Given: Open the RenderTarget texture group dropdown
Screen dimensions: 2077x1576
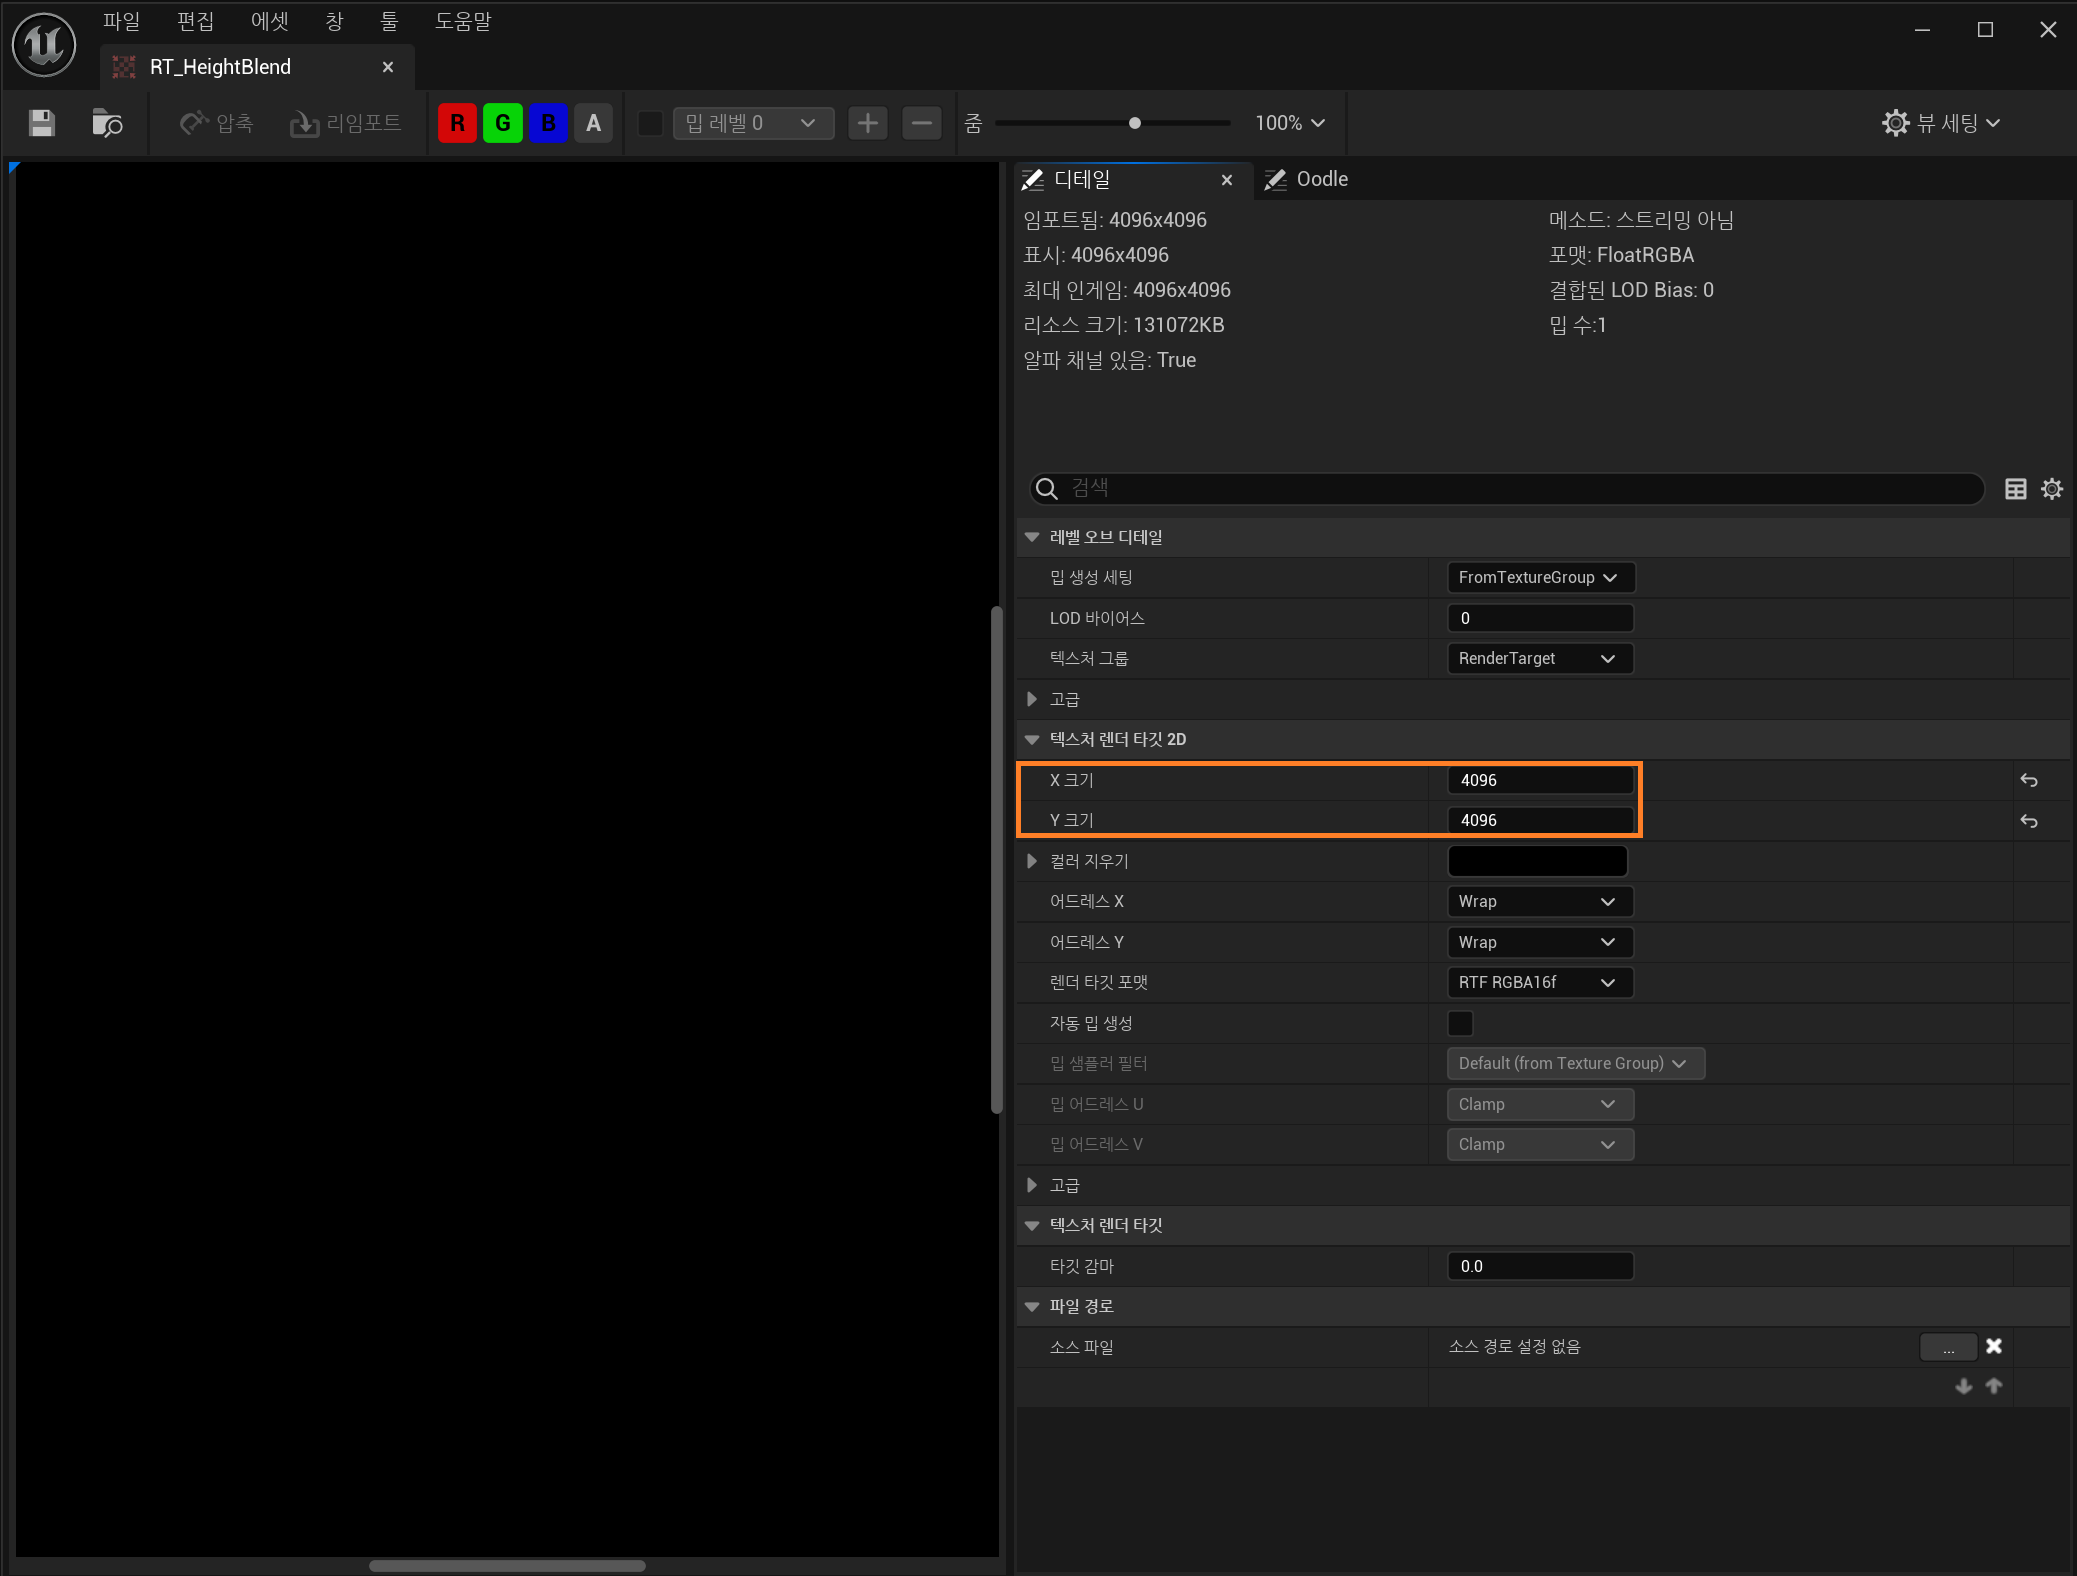Looking at the screenshot, I should pyautogui.click(x=1538, y=659).
